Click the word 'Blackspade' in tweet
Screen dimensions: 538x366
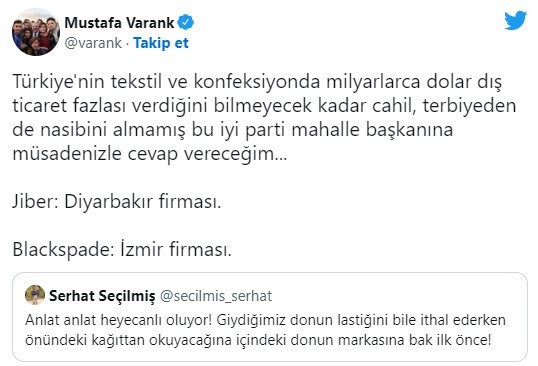coord(61,249)
